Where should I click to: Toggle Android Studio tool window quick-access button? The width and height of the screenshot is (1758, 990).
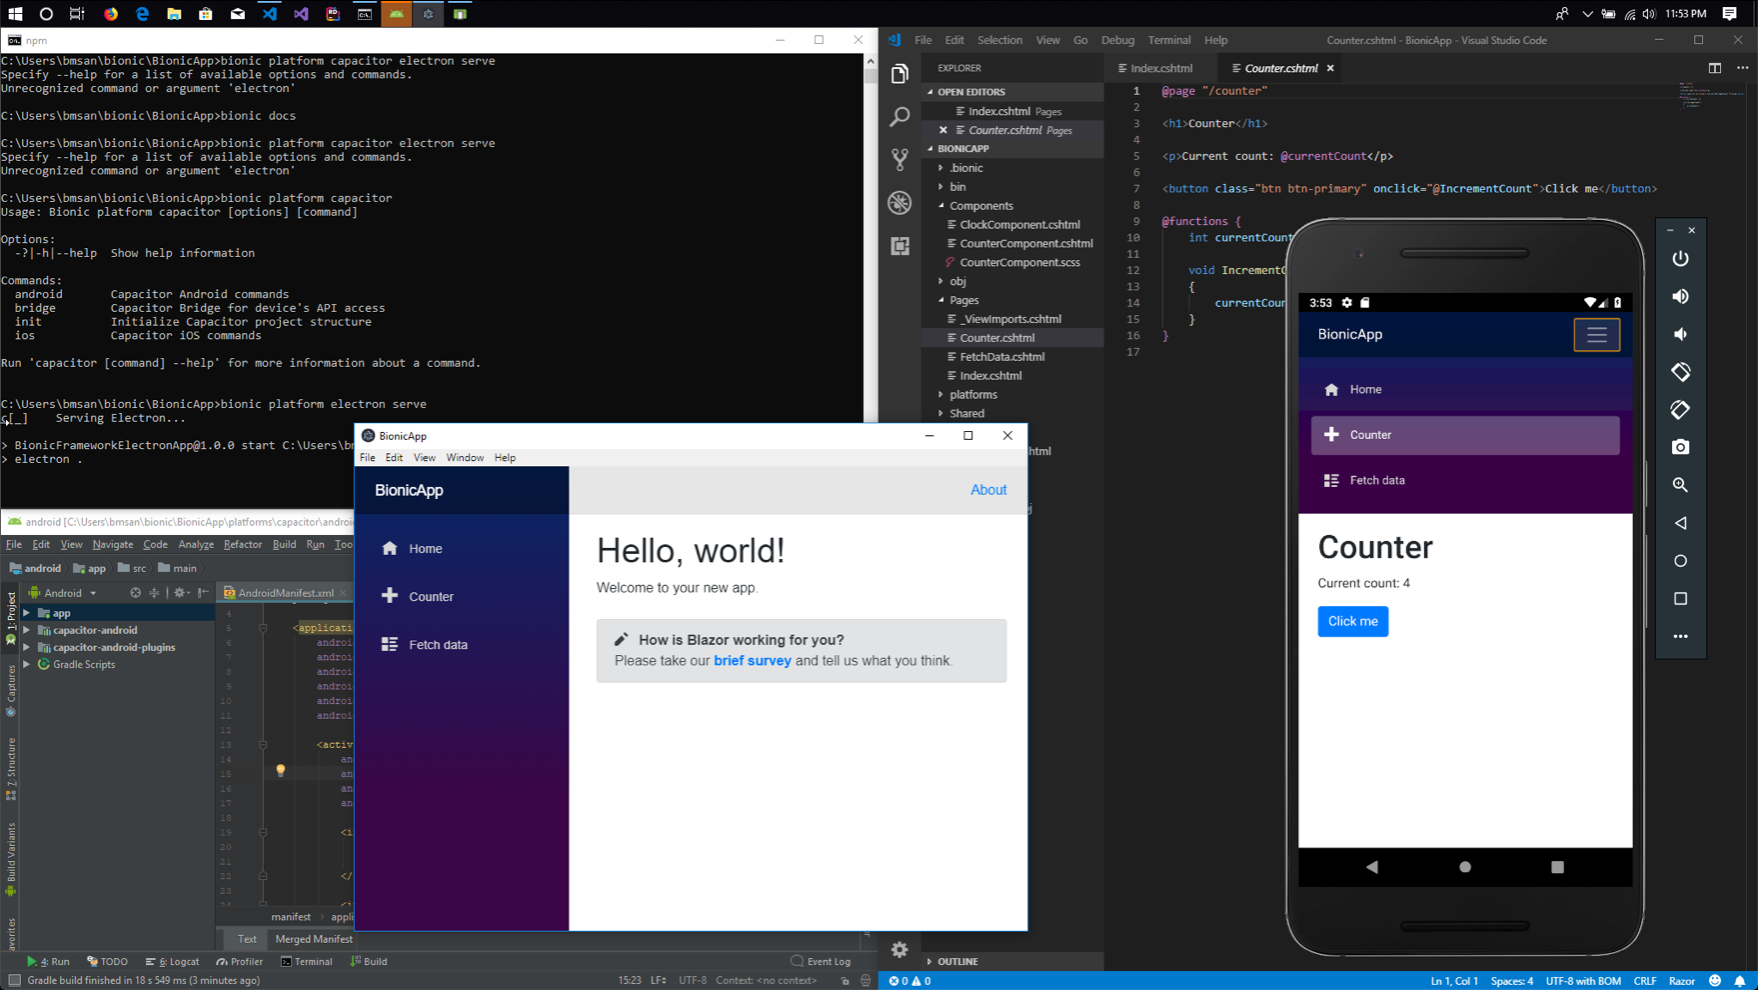pyautogui.click(x=14, y=980)
